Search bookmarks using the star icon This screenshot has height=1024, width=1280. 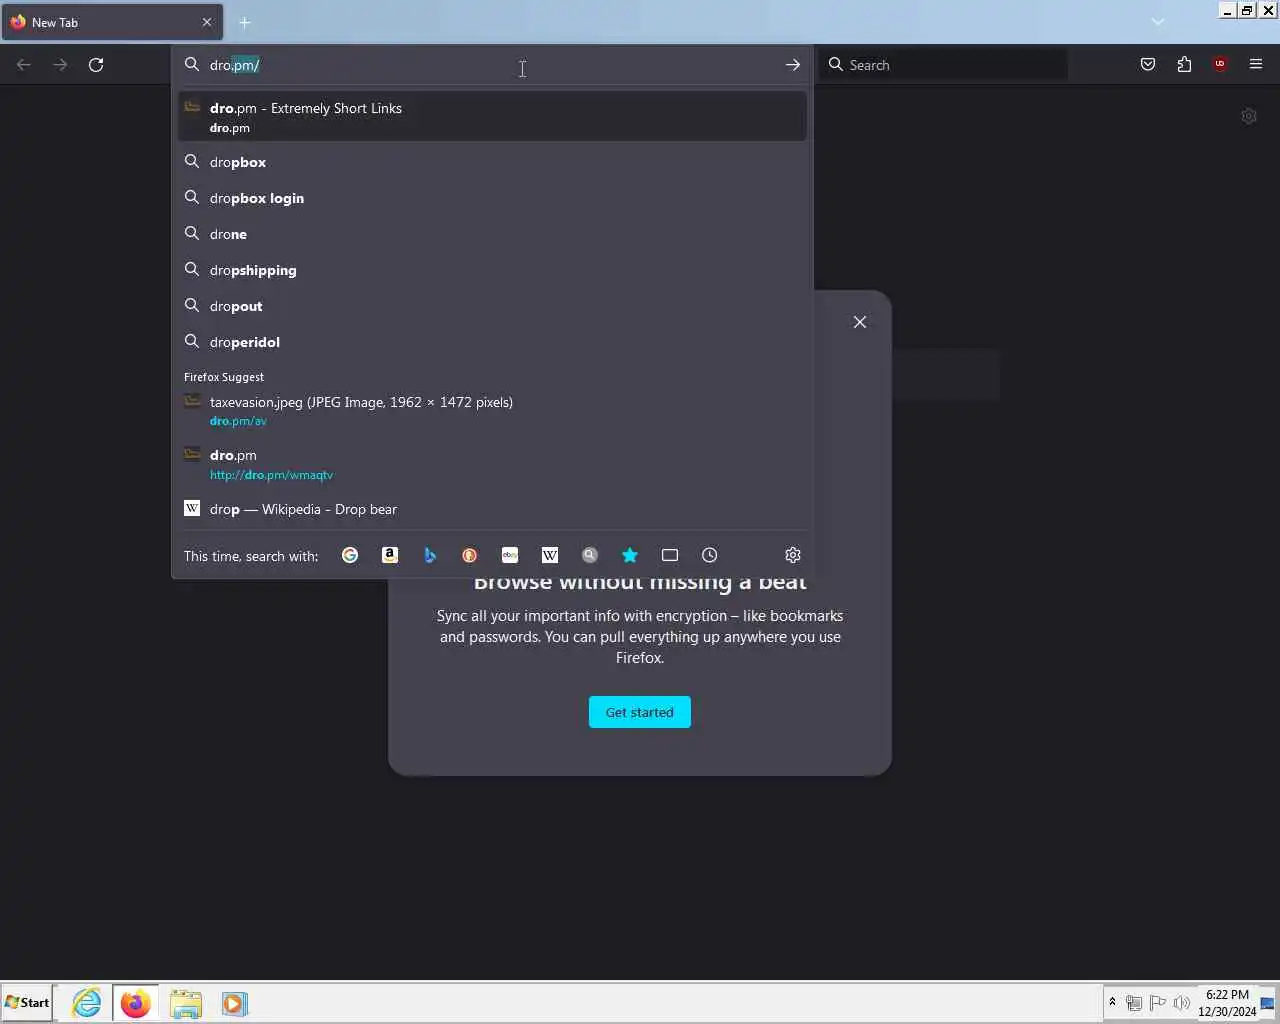630,555
